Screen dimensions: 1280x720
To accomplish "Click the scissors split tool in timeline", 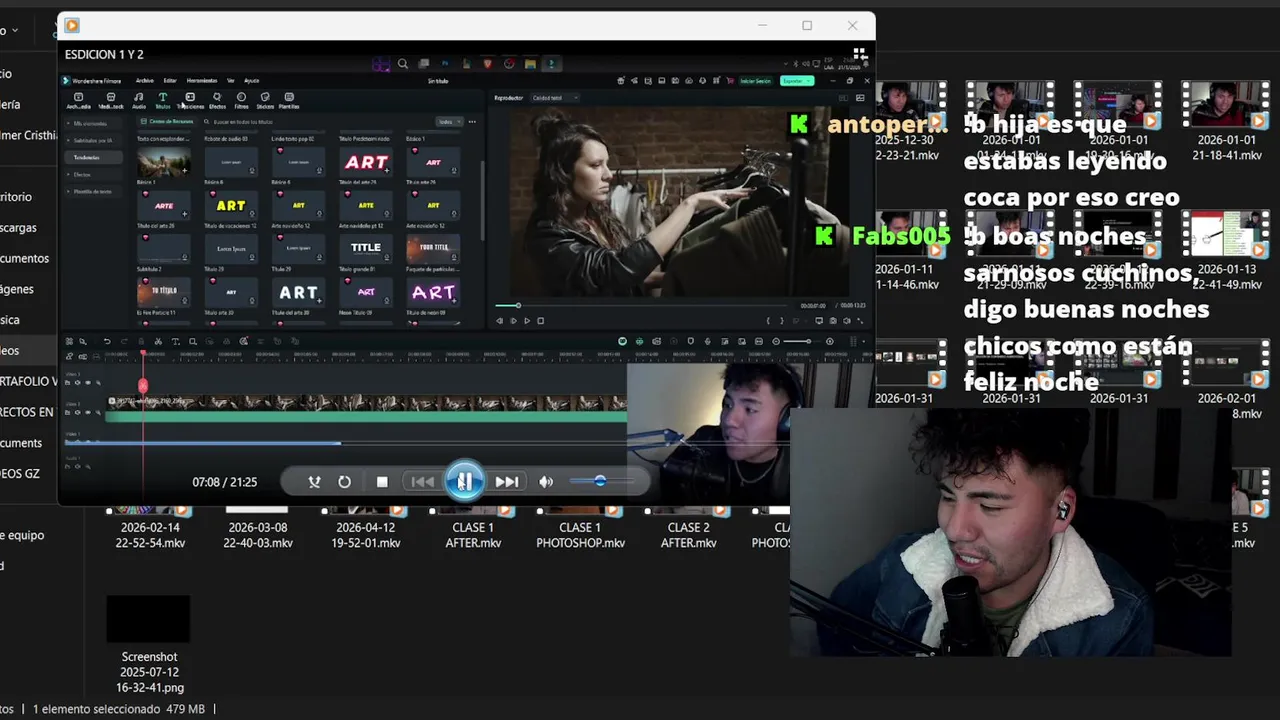I will 158,341.
